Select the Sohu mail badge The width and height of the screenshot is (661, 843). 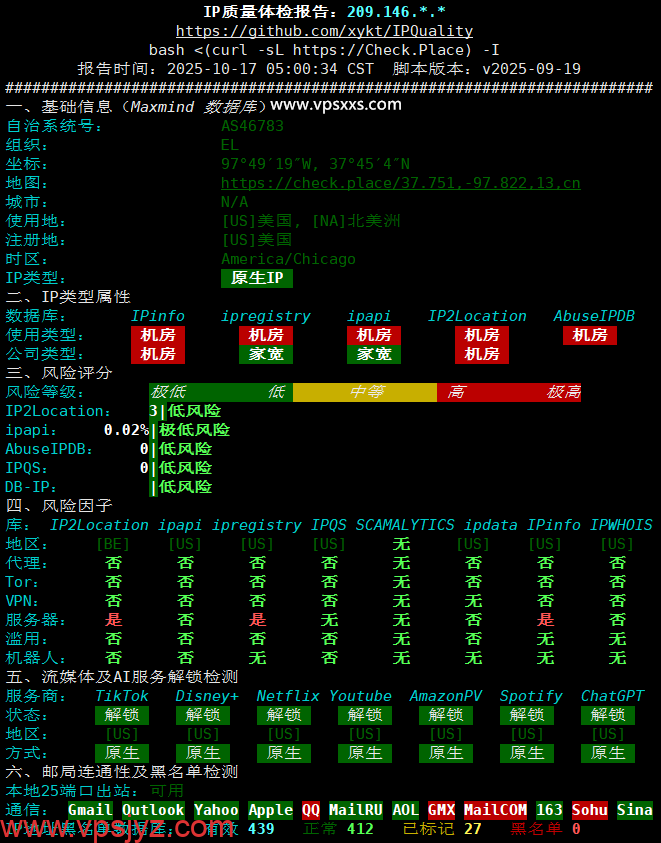(590, 810)
